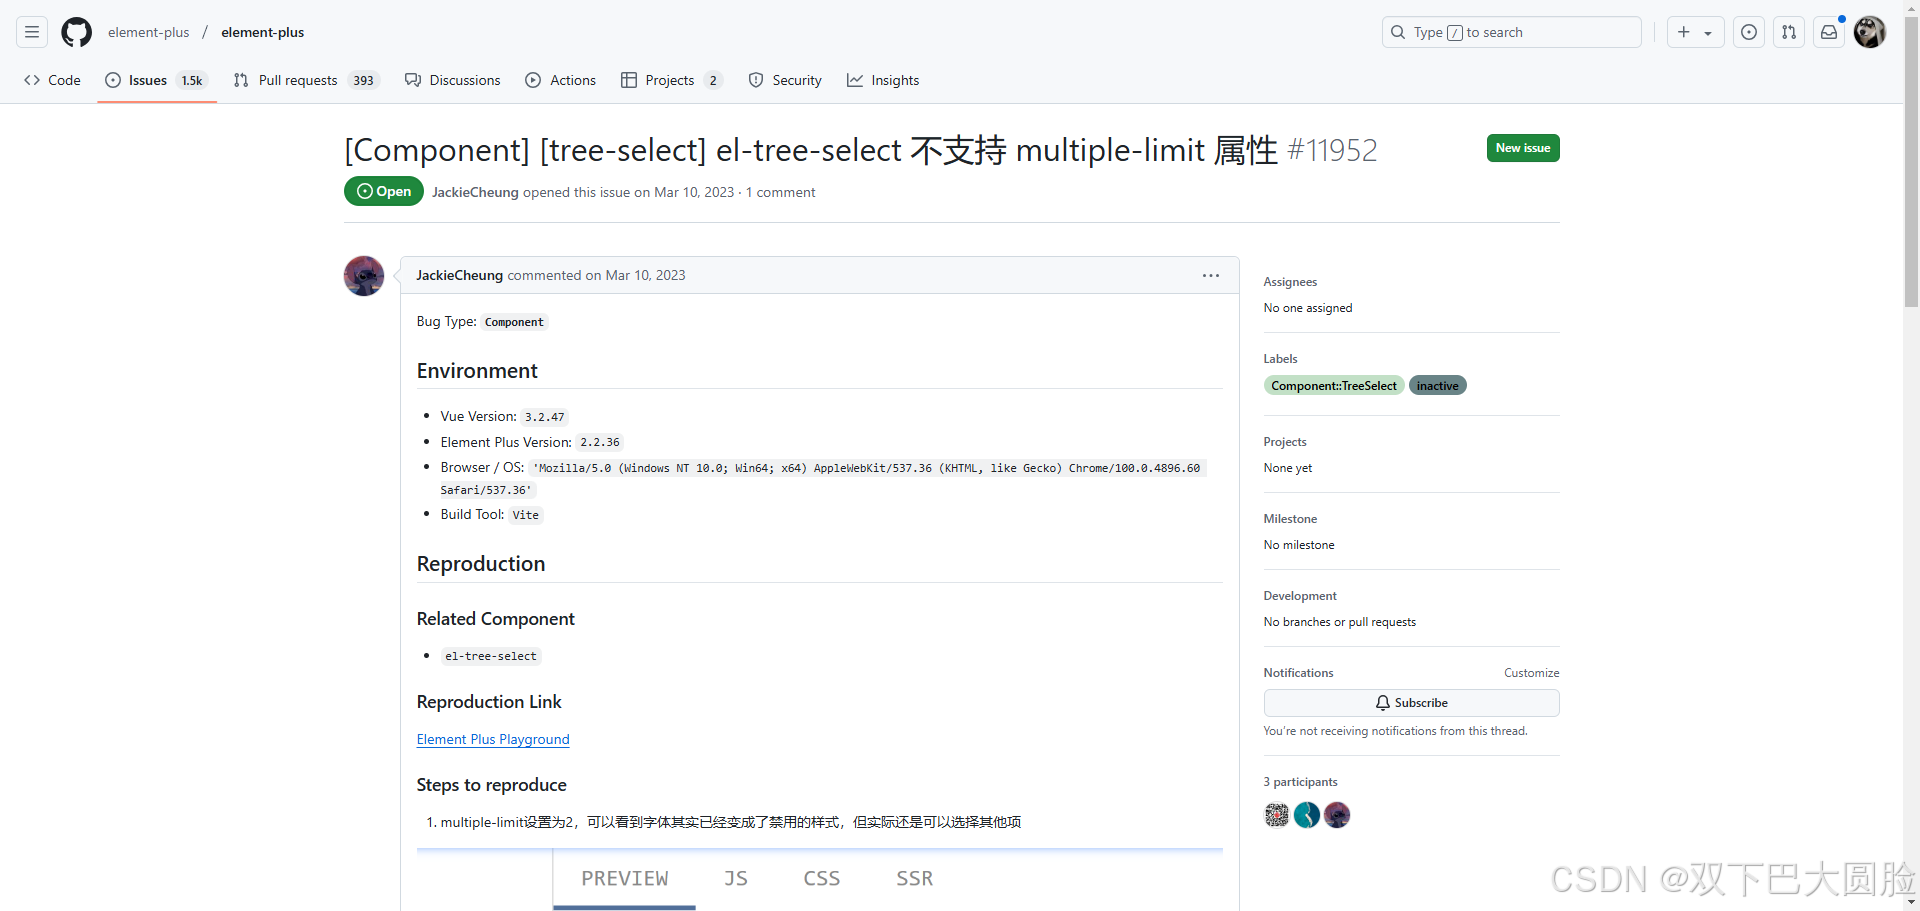This screenshot has width=1920, height=911.
Task: Click JackieCheung's avatar beside the comment
Action: click(x=363, y=276)
